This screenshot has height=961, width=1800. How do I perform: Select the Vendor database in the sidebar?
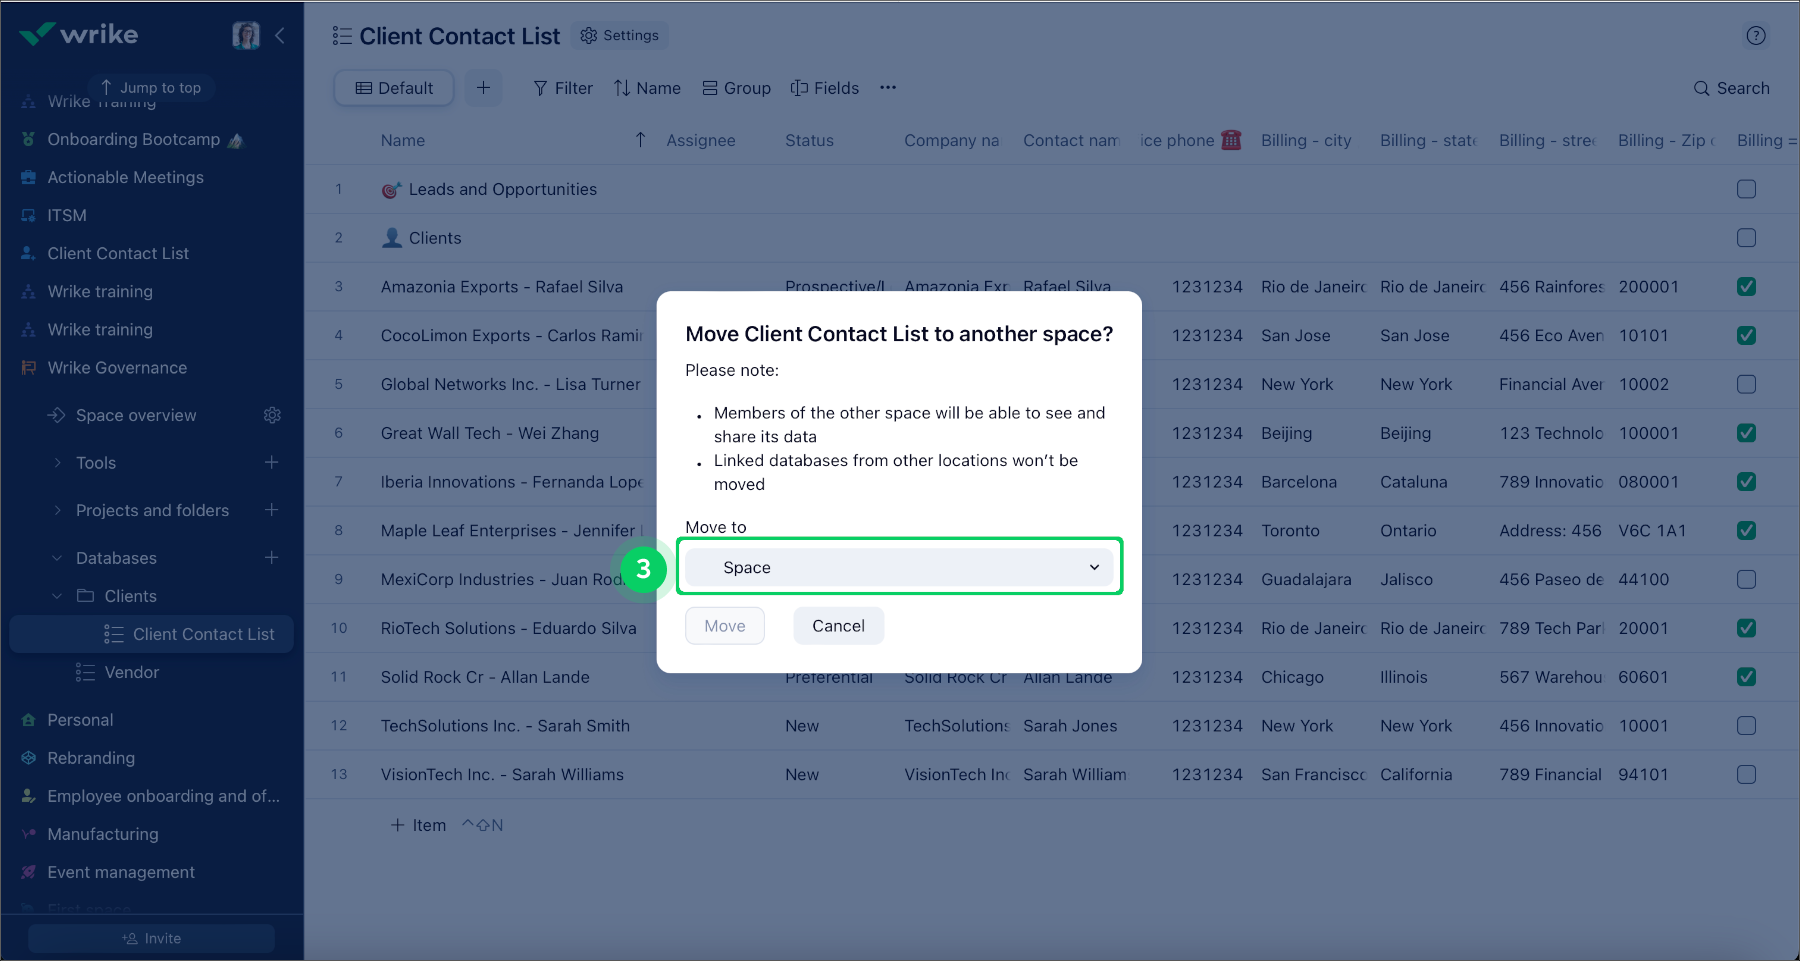[x=133, y=672]
